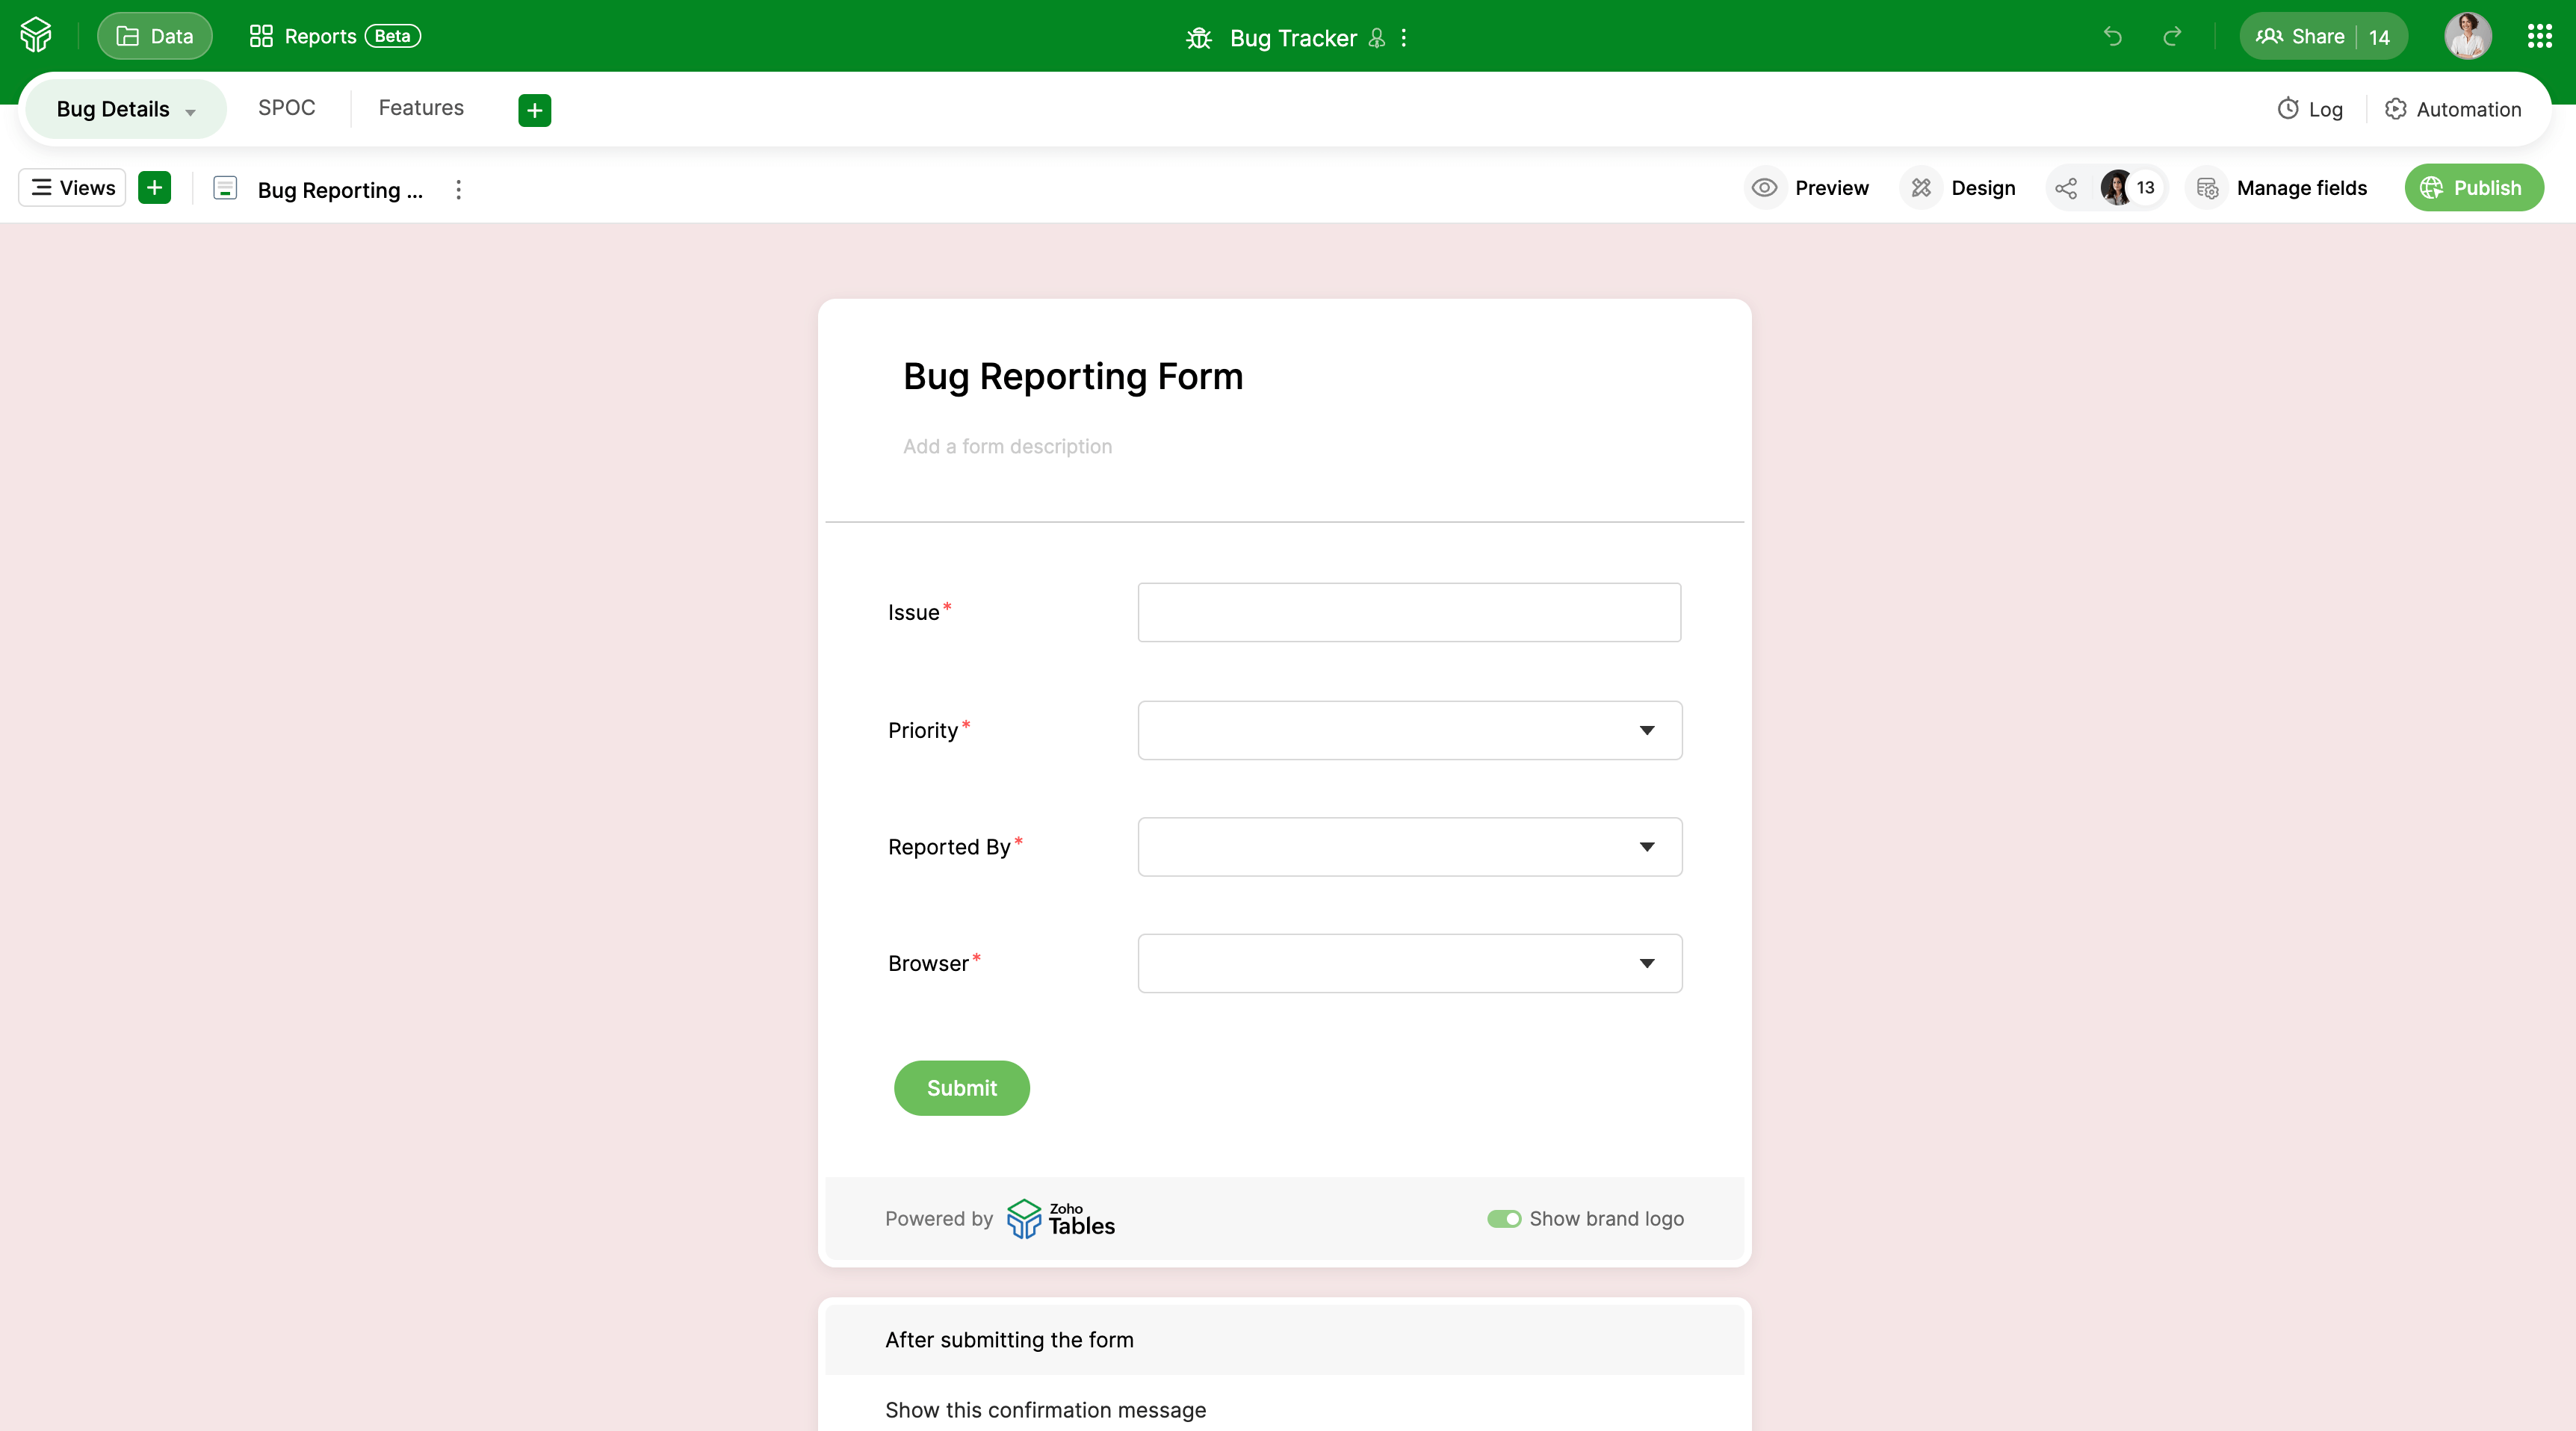2576x1431 pixels.
Task: Click the Add a form description placeholder
Action: click(x=1007, y=447)
